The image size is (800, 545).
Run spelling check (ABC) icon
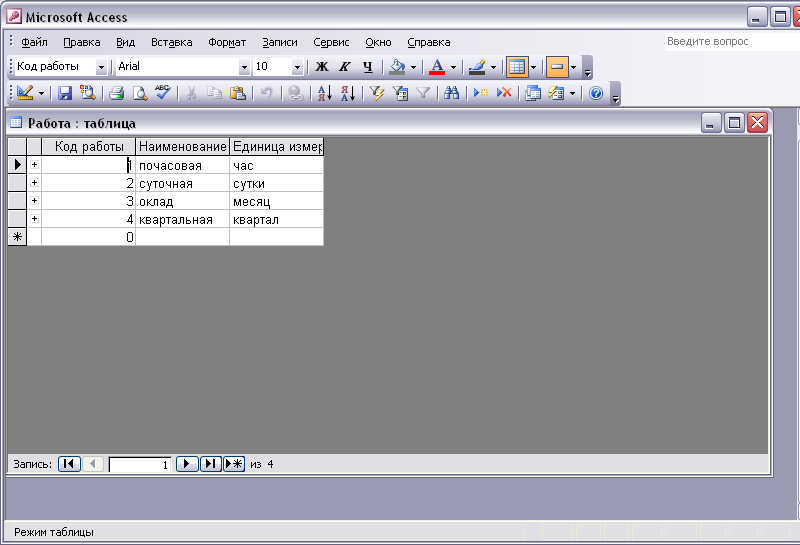coord(163,93)
